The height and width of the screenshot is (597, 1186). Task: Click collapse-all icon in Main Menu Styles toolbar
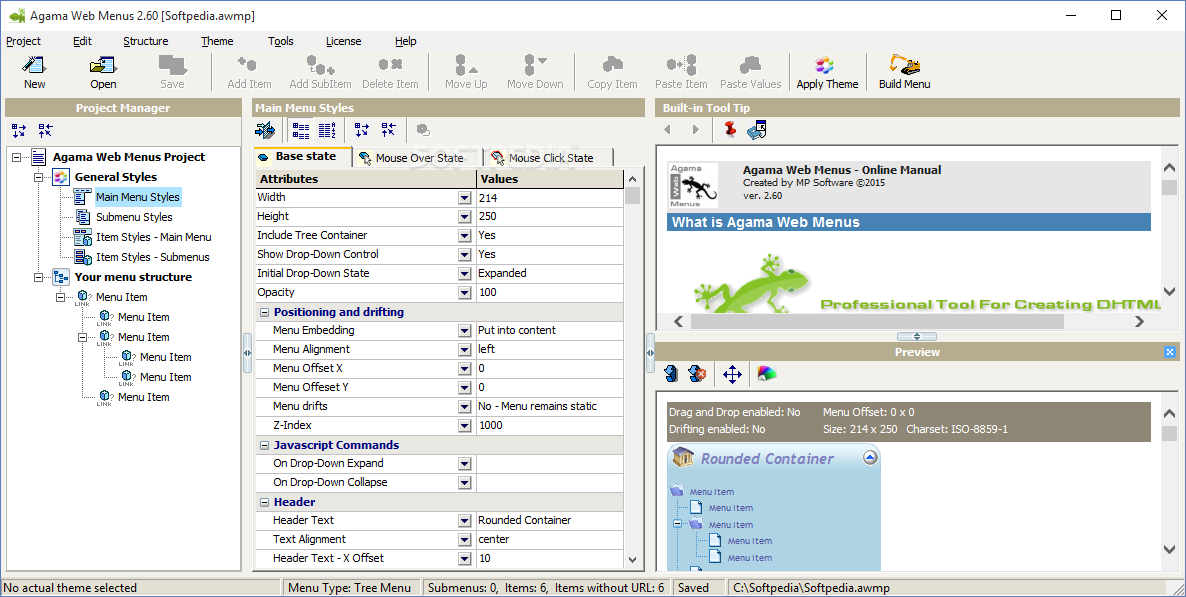pos(388,130)
